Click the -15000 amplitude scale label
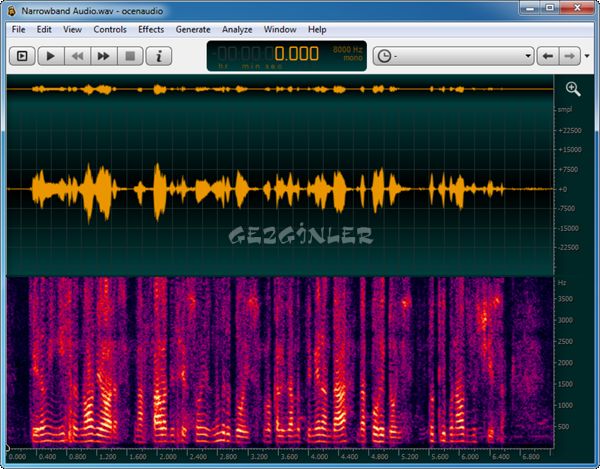This screenshot has height=469, width=600. (569, 228)
